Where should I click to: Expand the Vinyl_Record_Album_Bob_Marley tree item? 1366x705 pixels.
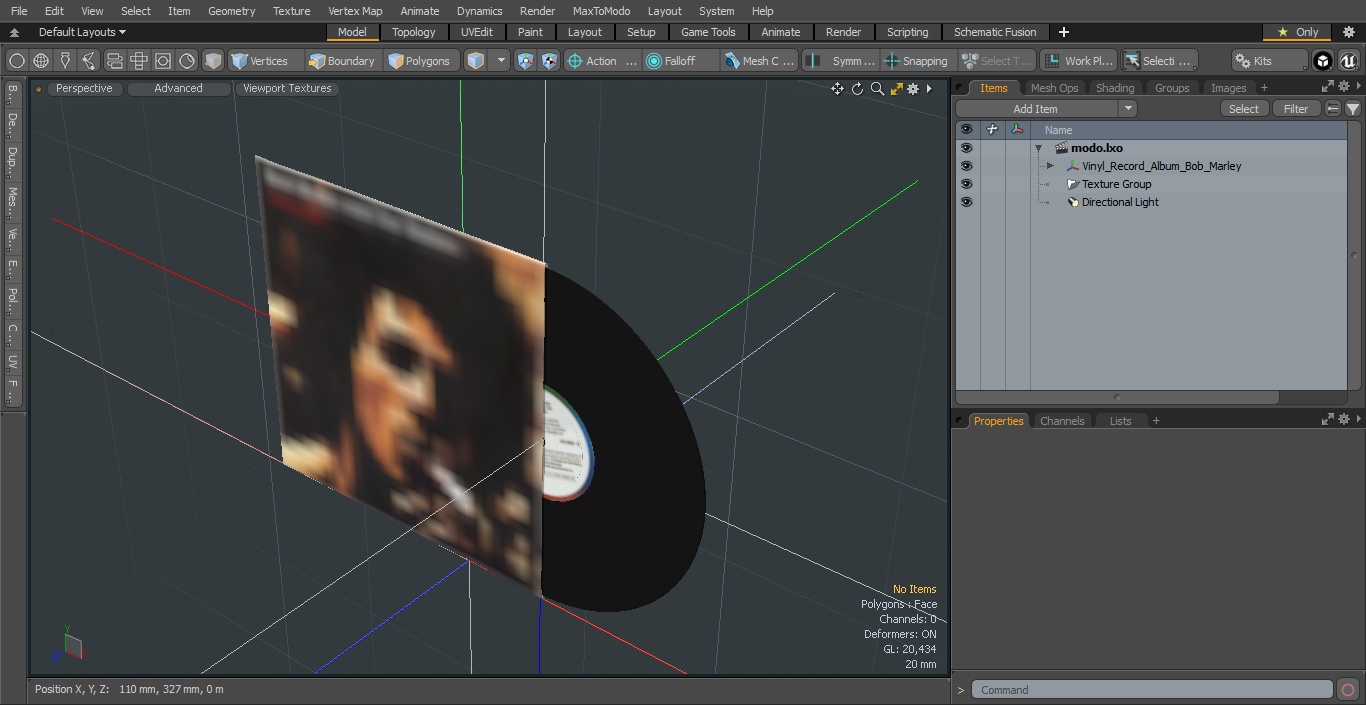point(1050,166)
